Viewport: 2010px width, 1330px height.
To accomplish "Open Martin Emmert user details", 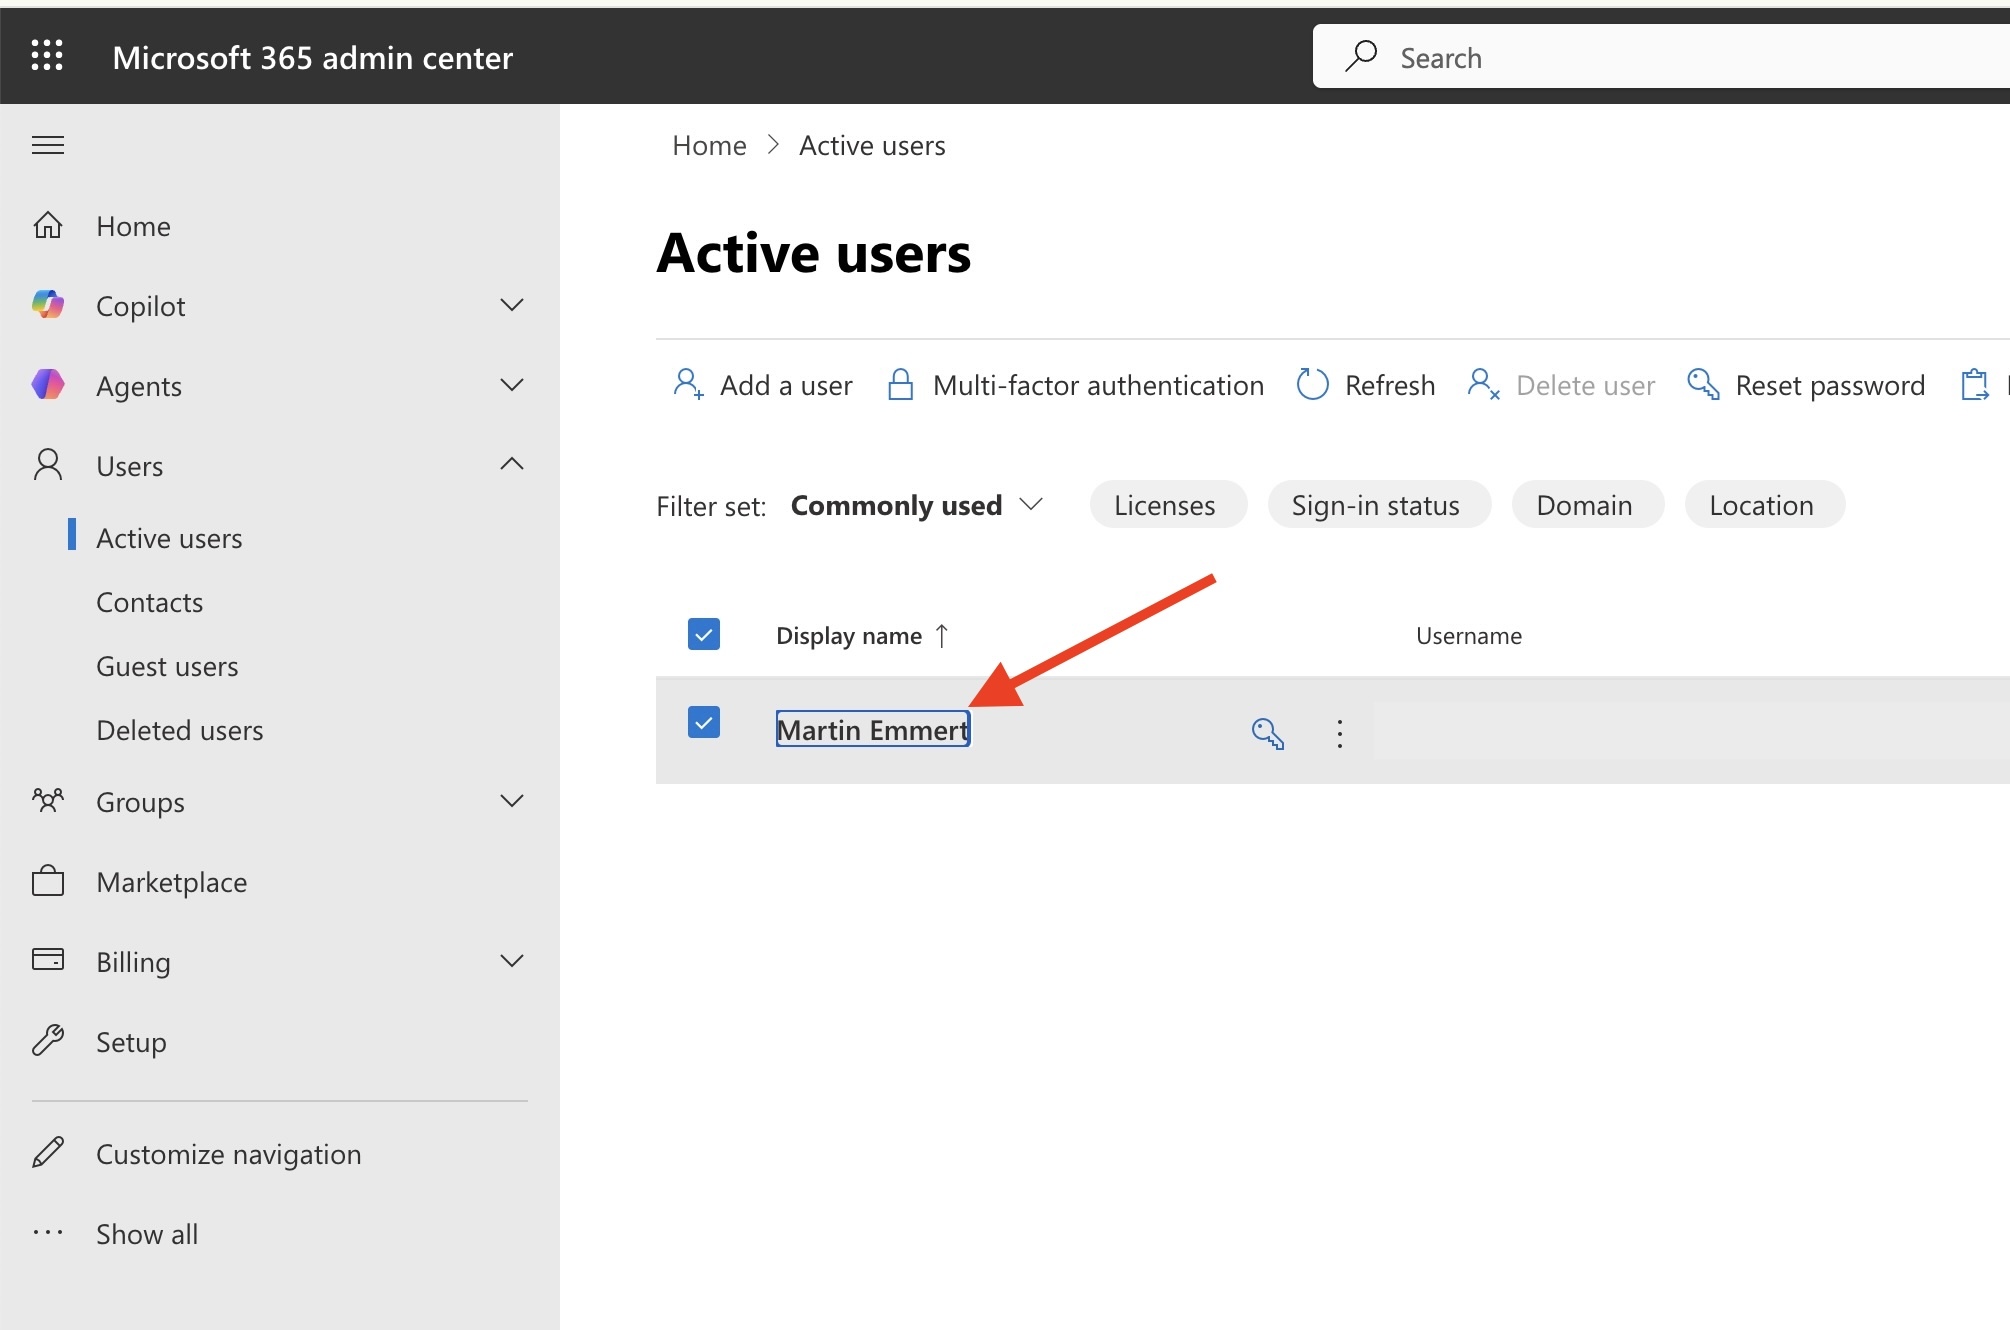I will (872, 730).
